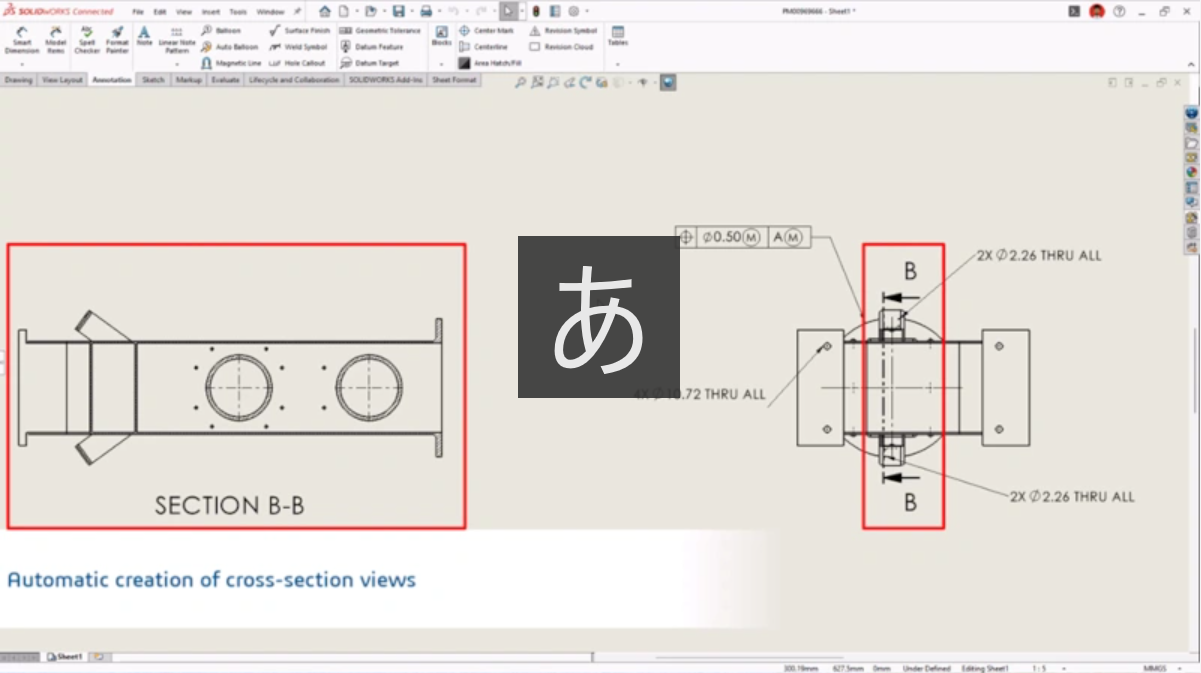
Task: Click the Sheet1 tab at the bottom
Action: tap(65, 657)
